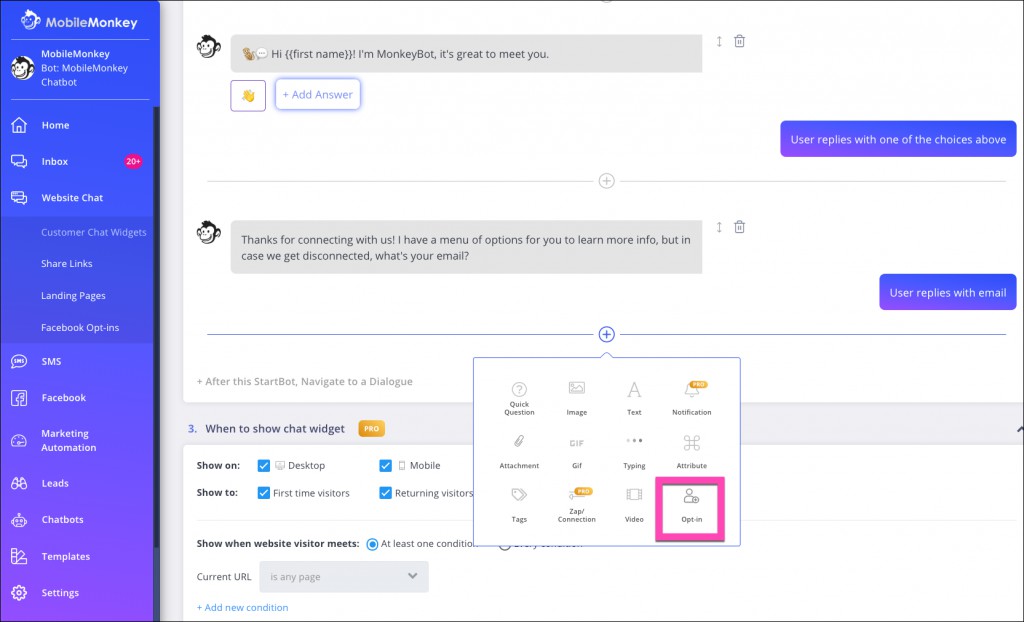Screen dimensions: 1024x622
Task: Select the Attribute widget
Action: tap(692, 451)
